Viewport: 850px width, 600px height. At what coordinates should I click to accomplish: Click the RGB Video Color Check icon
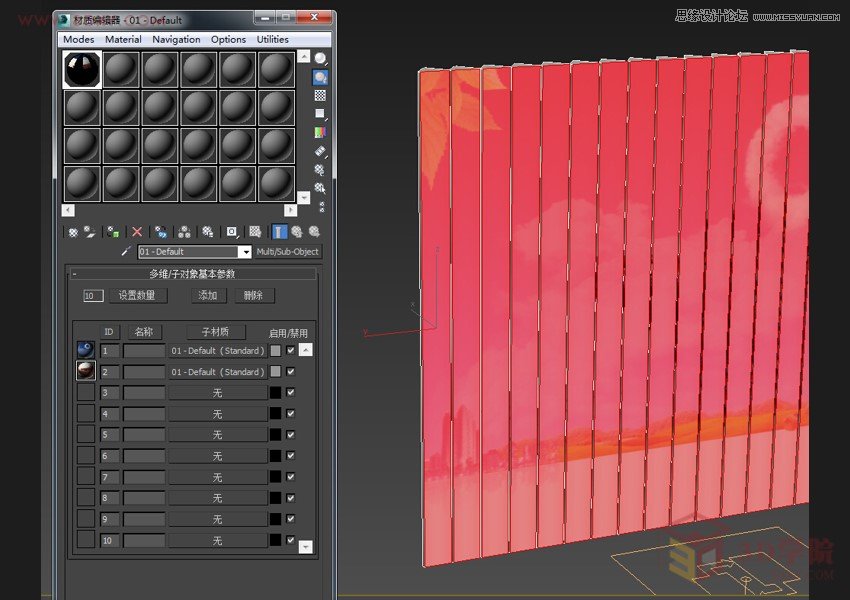(x=322, y=131)
